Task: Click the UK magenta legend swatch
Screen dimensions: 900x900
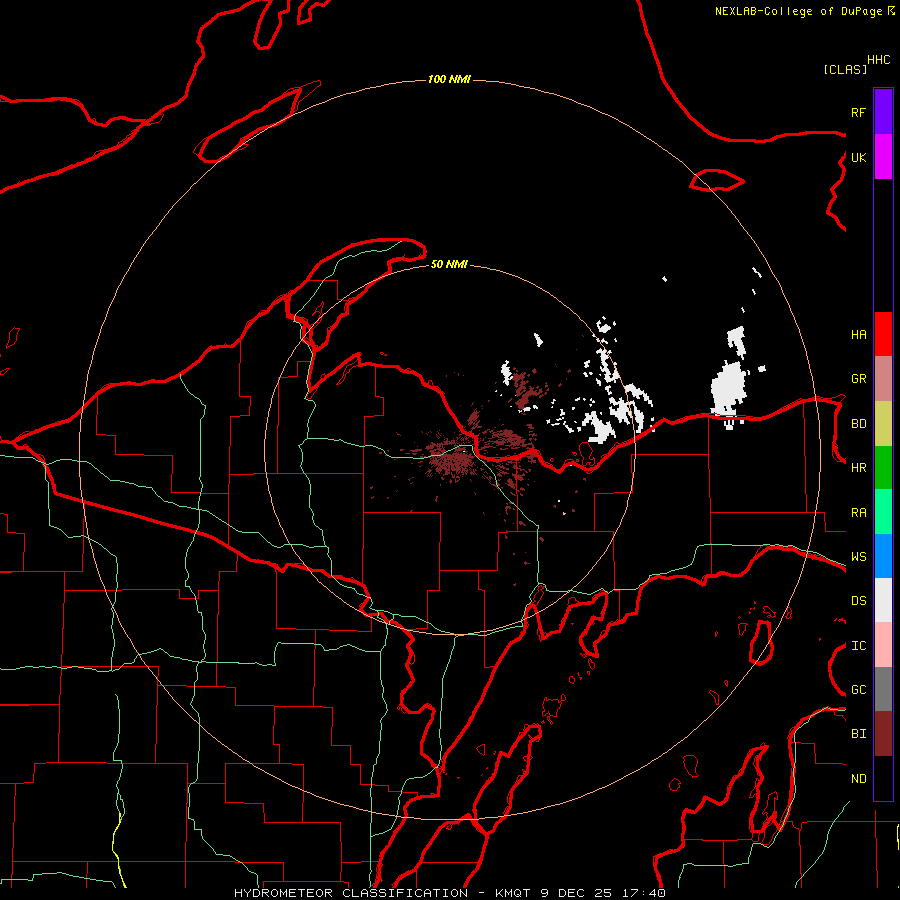Action: [x=883, y=157]
